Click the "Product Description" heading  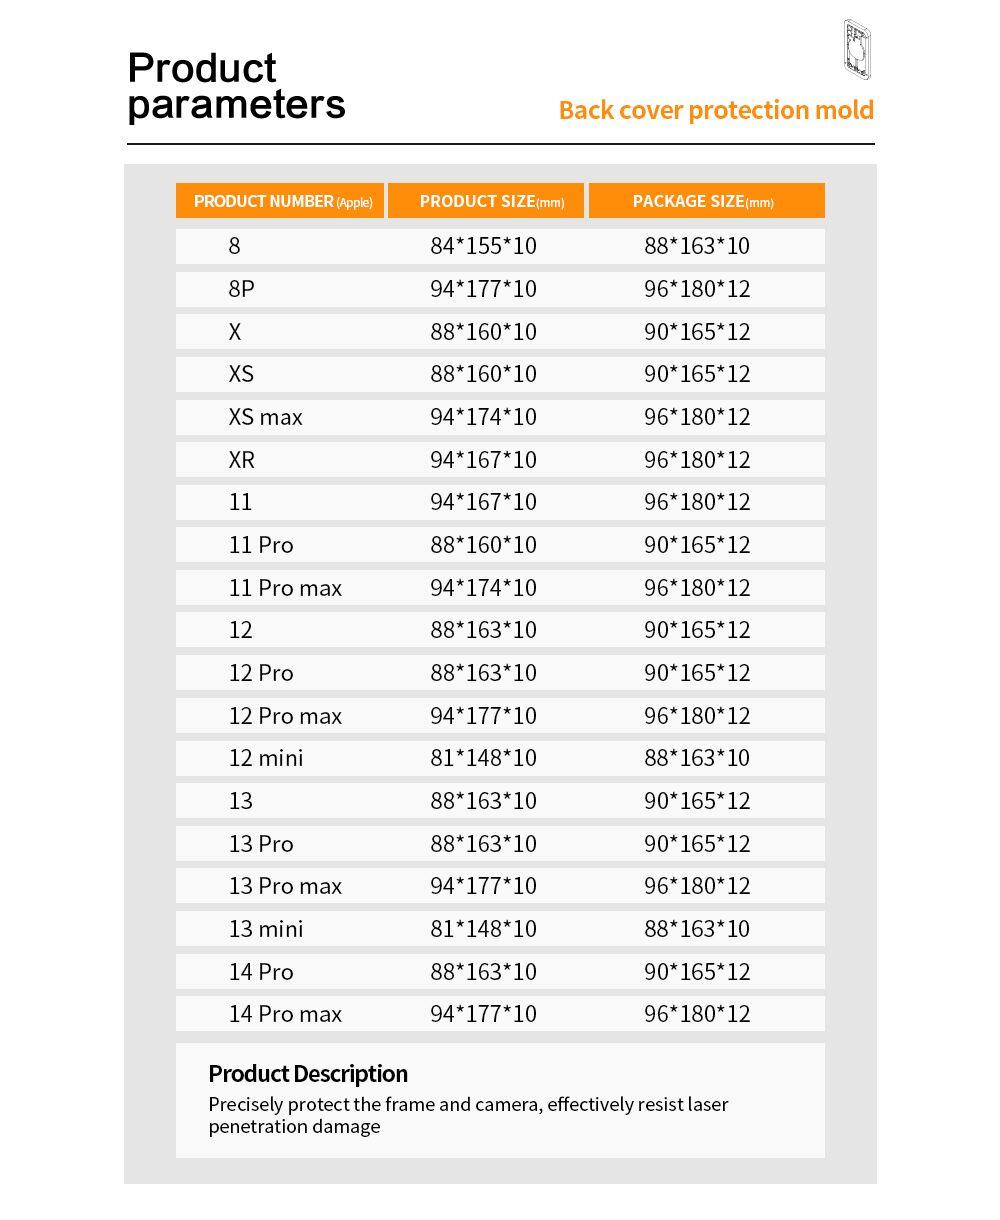[308, 1074]
